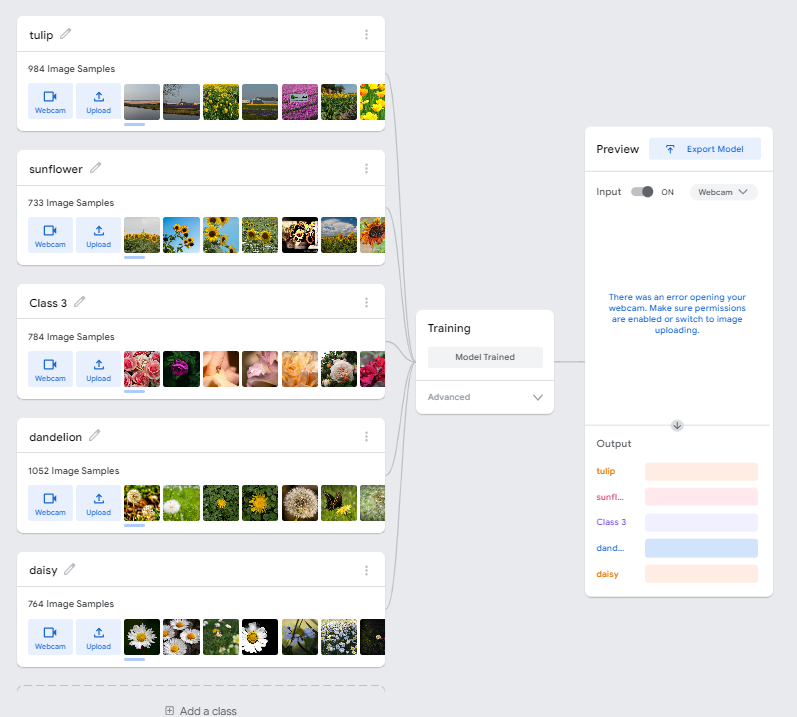
Task: Upload images to daisy class
Action: (99, 637)
